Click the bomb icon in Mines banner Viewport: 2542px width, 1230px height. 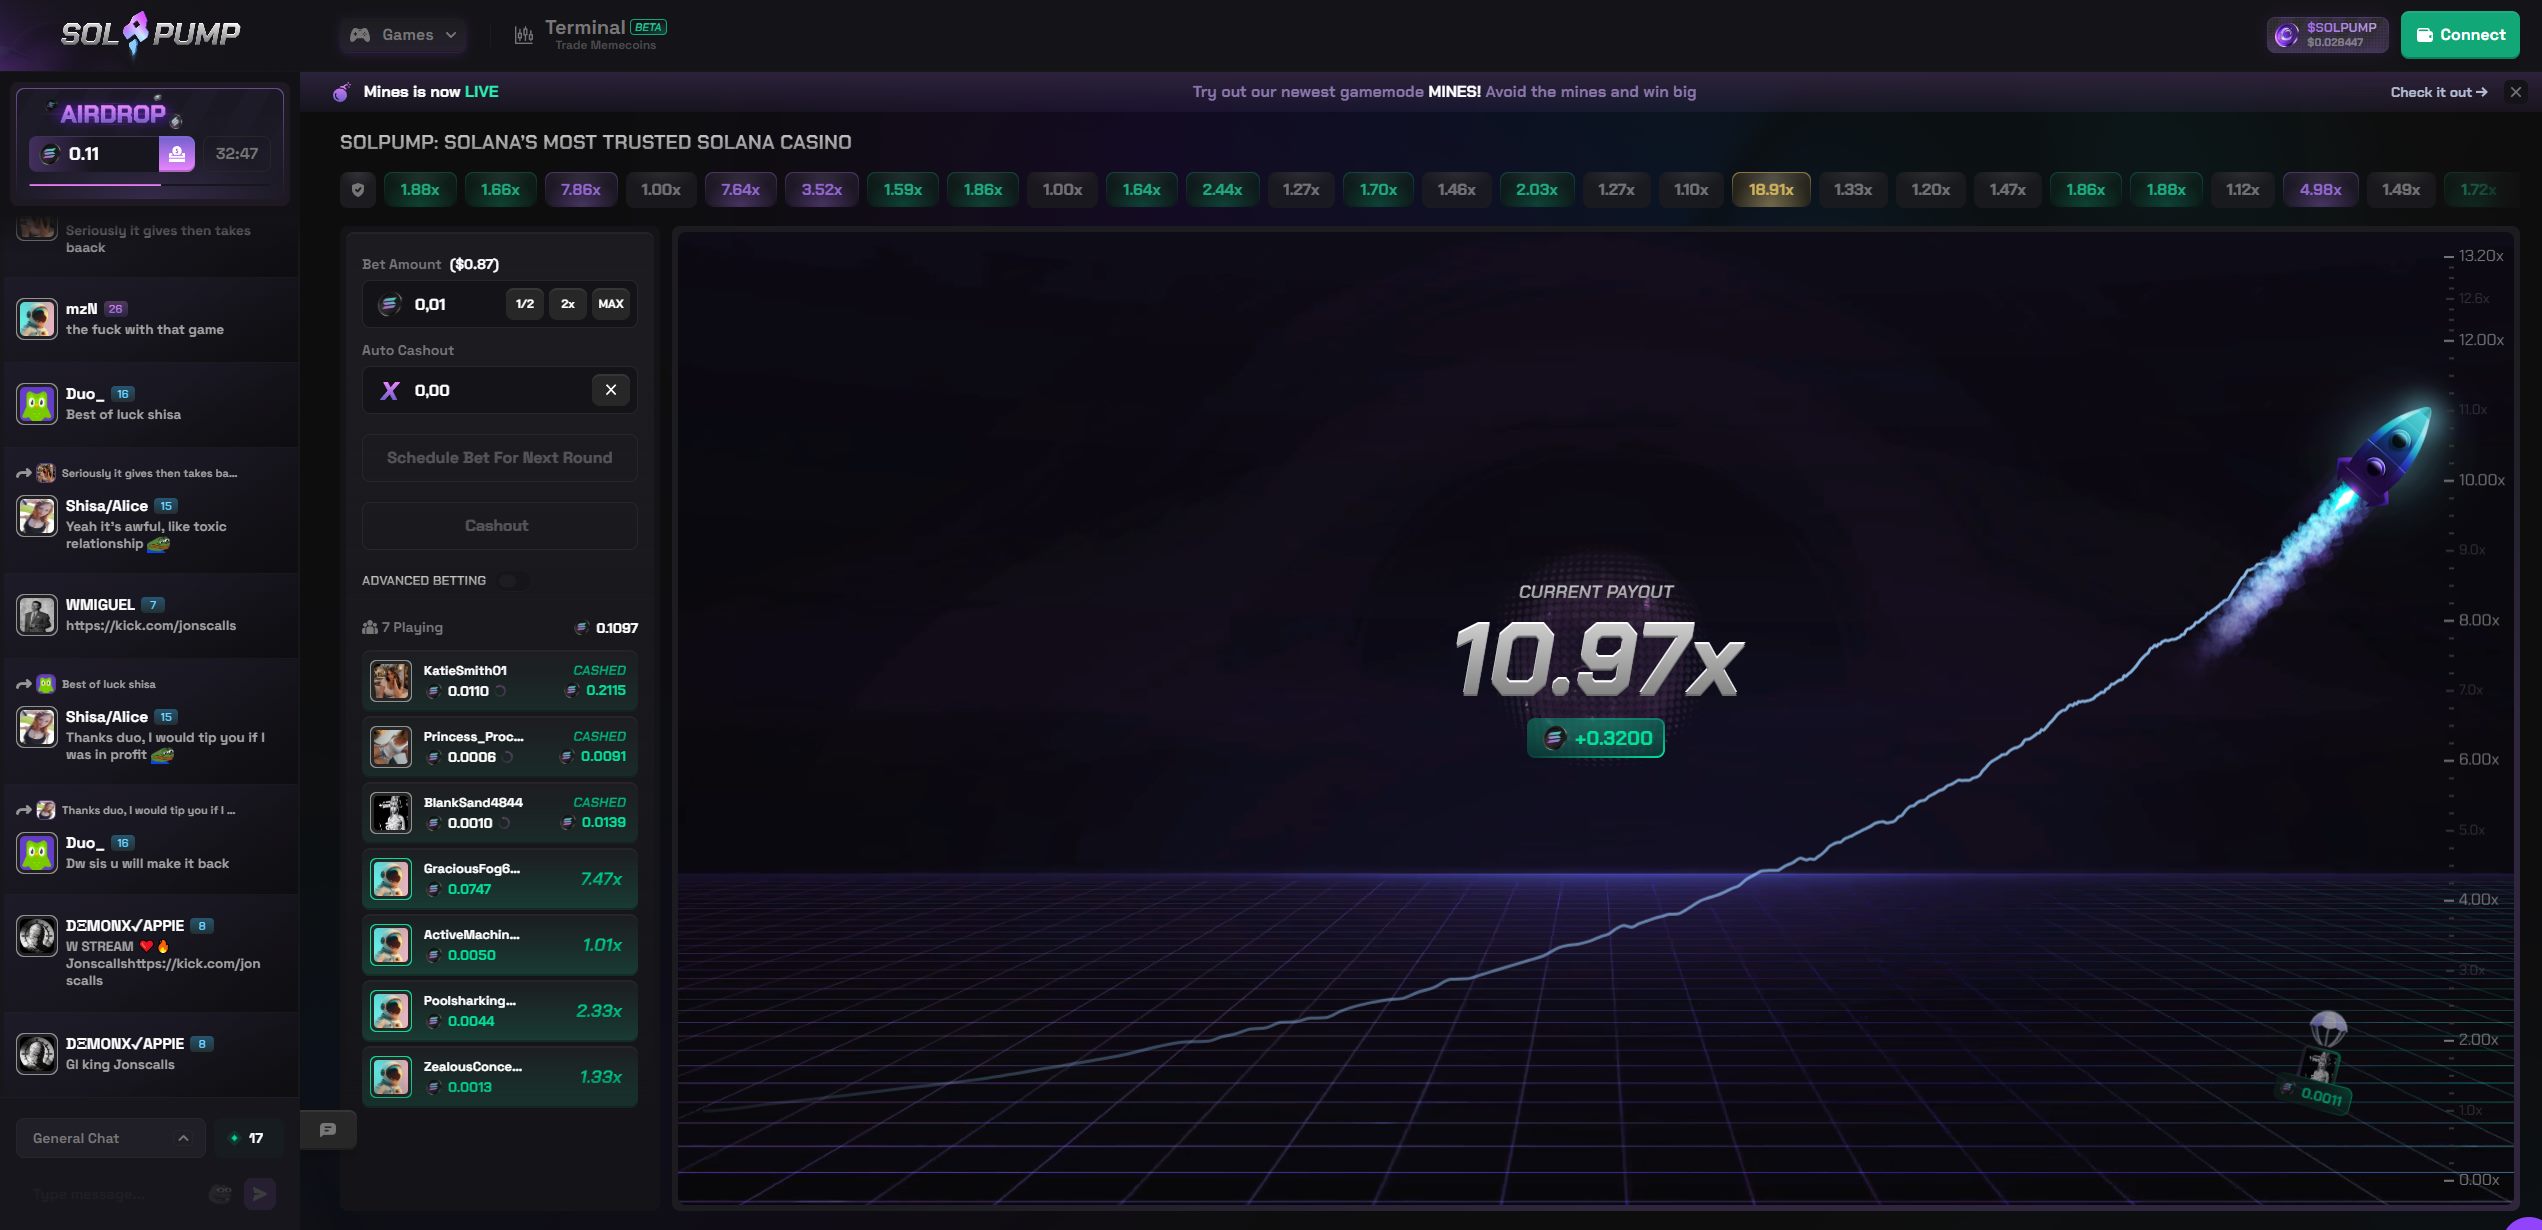(342, 92)
